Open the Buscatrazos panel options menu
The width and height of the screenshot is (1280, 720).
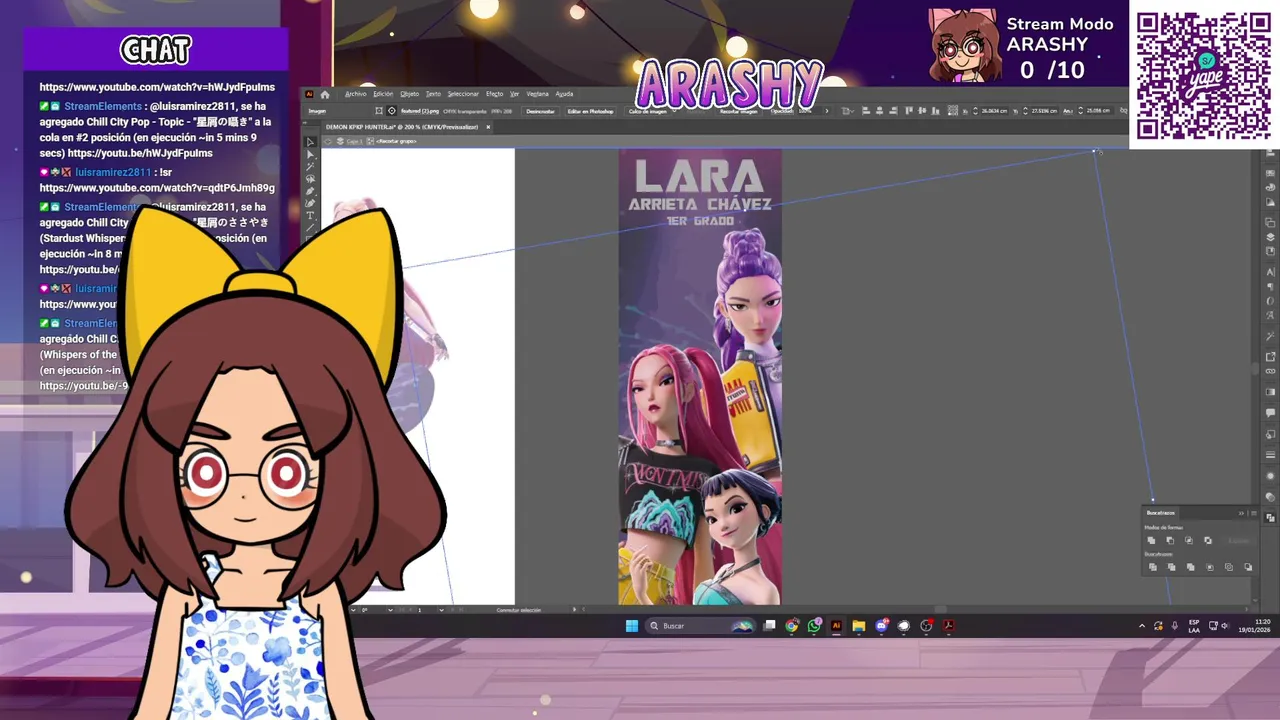1254,513
